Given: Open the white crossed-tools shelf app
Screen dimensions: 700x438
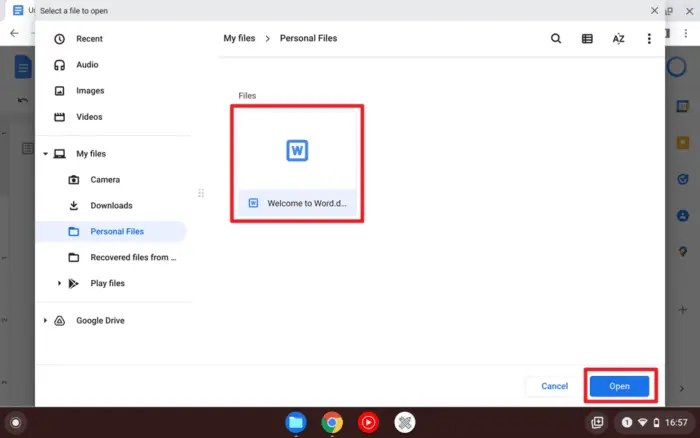Looking at the screenshot, I should [405, 422].
